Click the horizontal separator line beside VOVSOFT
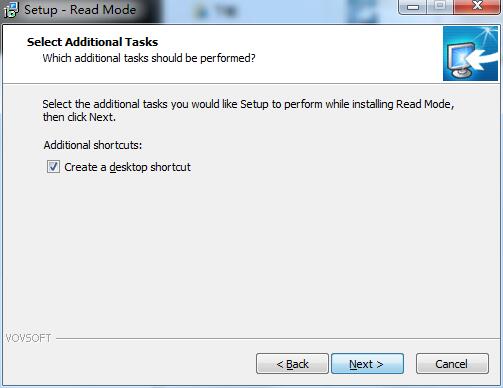This screenshot has width=503, height=388. (278, 339)
